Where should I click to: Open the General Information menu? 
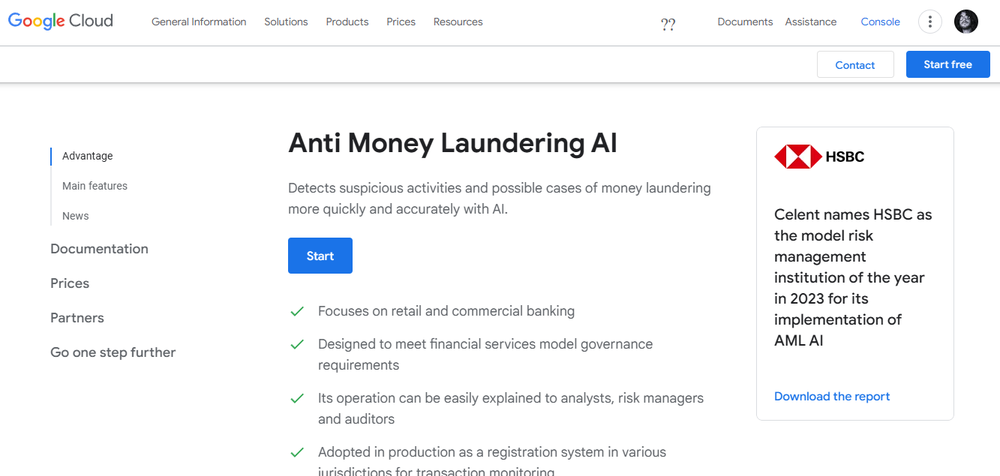[x=198, y=22]
